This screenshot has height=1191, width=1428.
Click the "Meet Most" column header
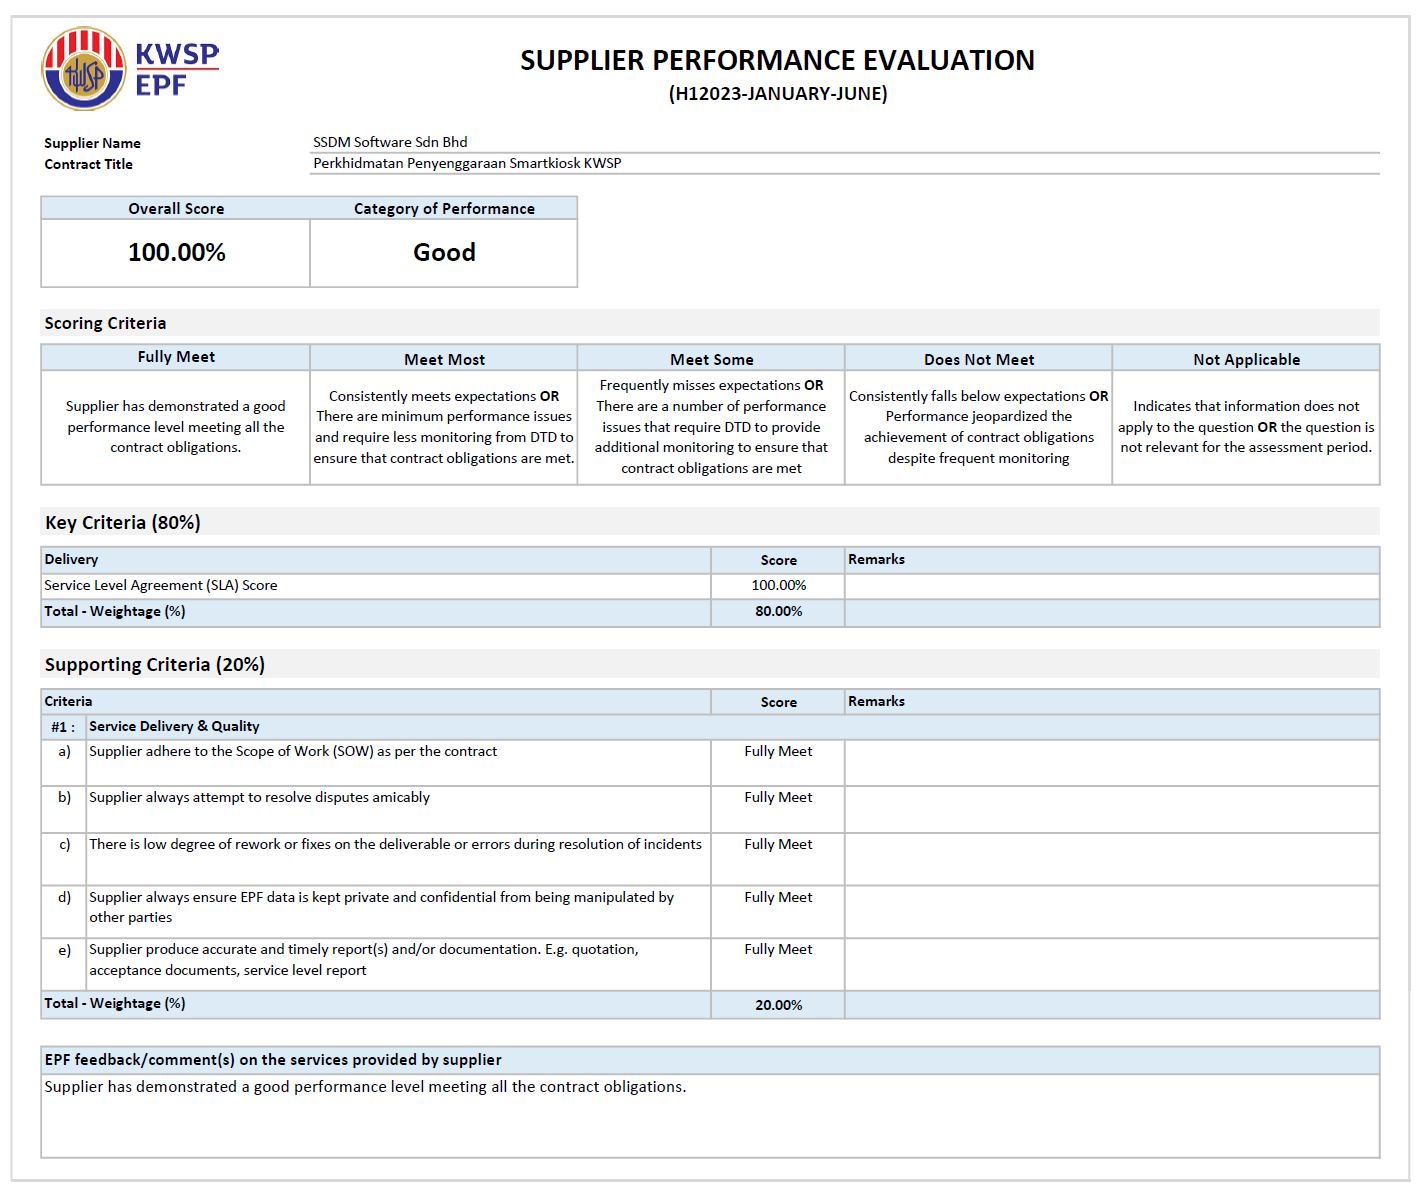(444, 359)
